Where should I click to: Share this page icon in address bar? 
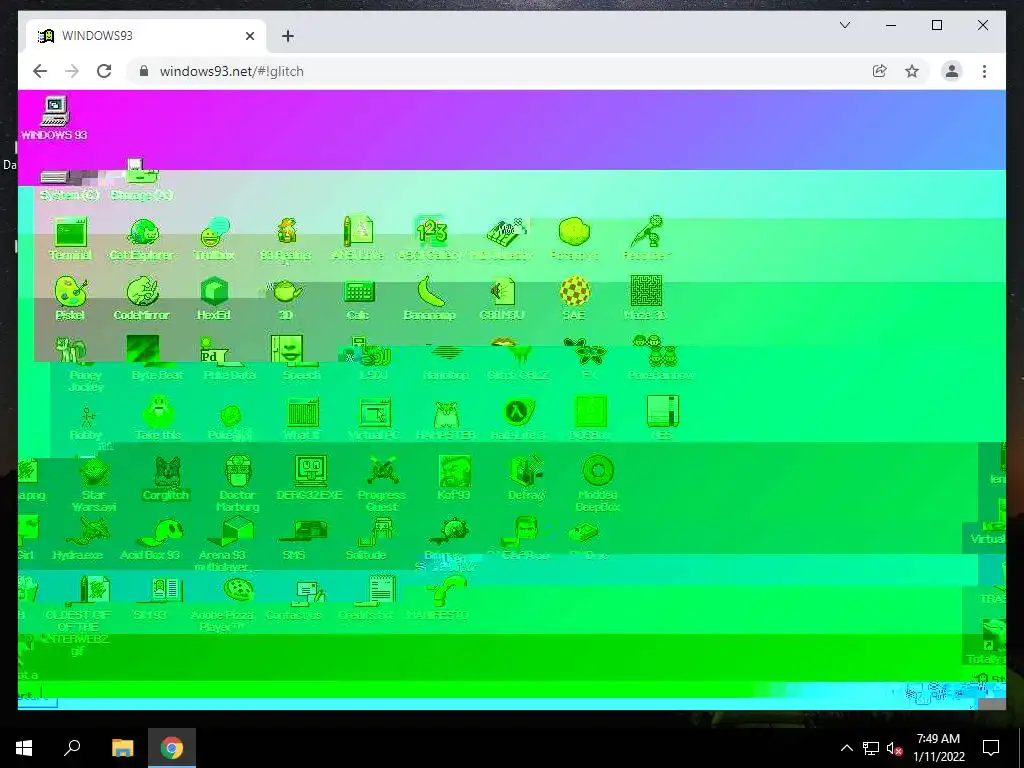880,71
